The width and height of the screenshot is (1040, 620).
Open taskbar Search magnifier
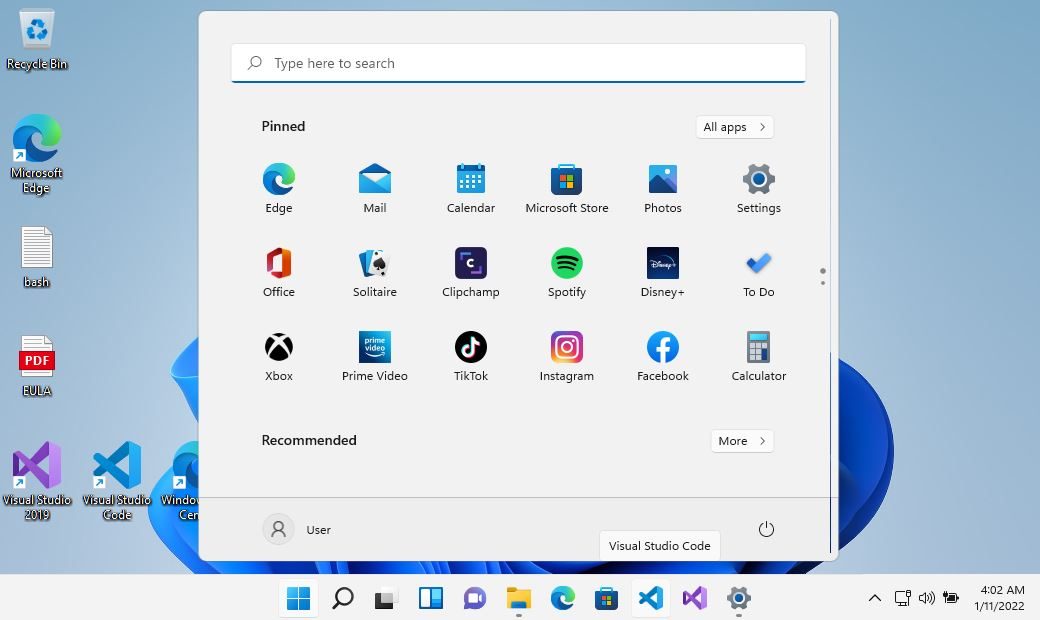(342, 598)
